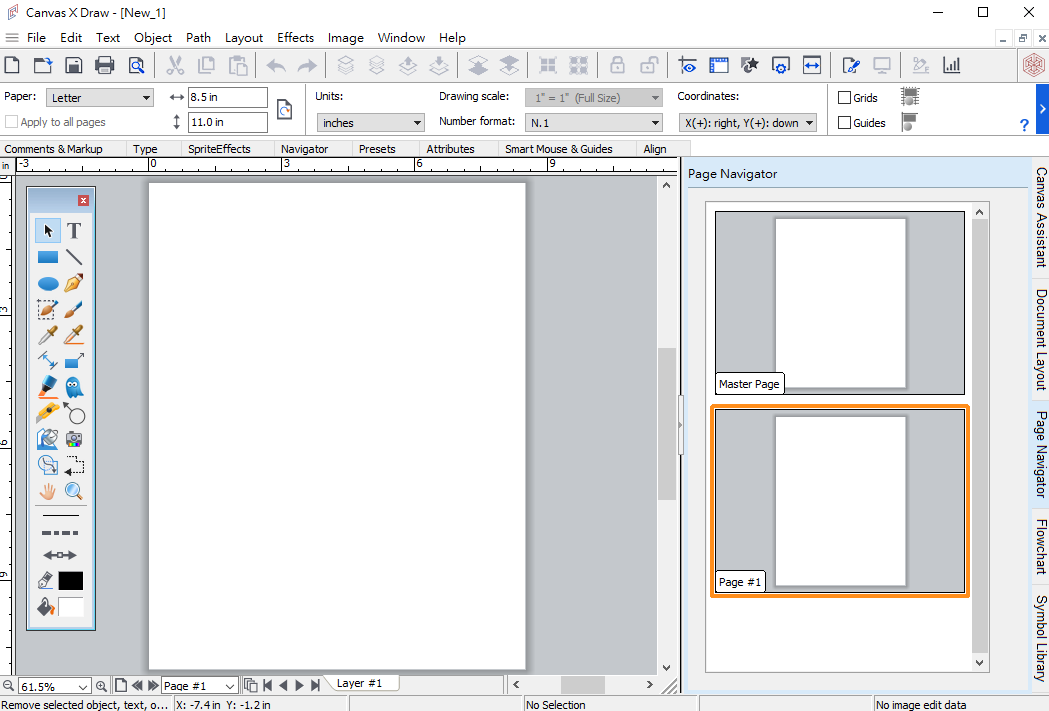1049x711 pixels.
Task: Click the page orientation rotate icon
Action: (284, 109)
